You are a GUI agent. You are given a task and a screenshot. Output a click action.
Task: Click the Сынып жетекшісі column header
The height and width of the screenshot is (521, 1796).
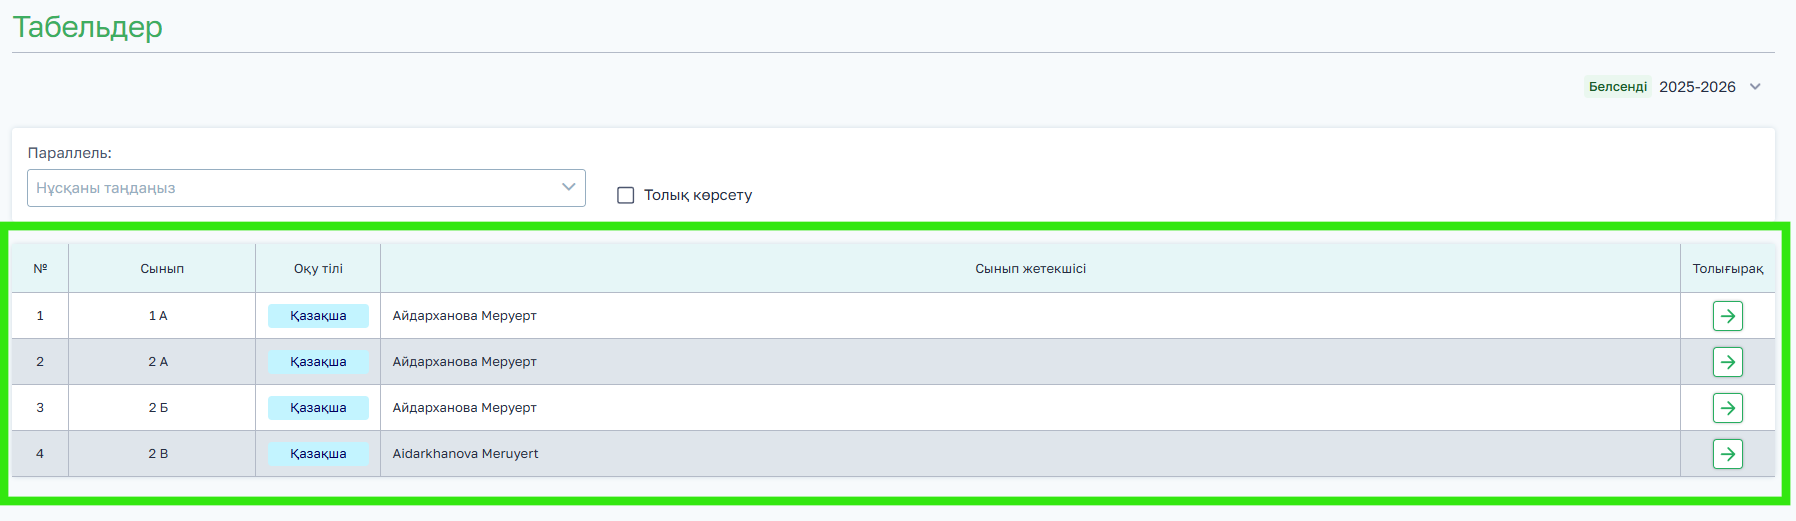[x=1030, y=269]
